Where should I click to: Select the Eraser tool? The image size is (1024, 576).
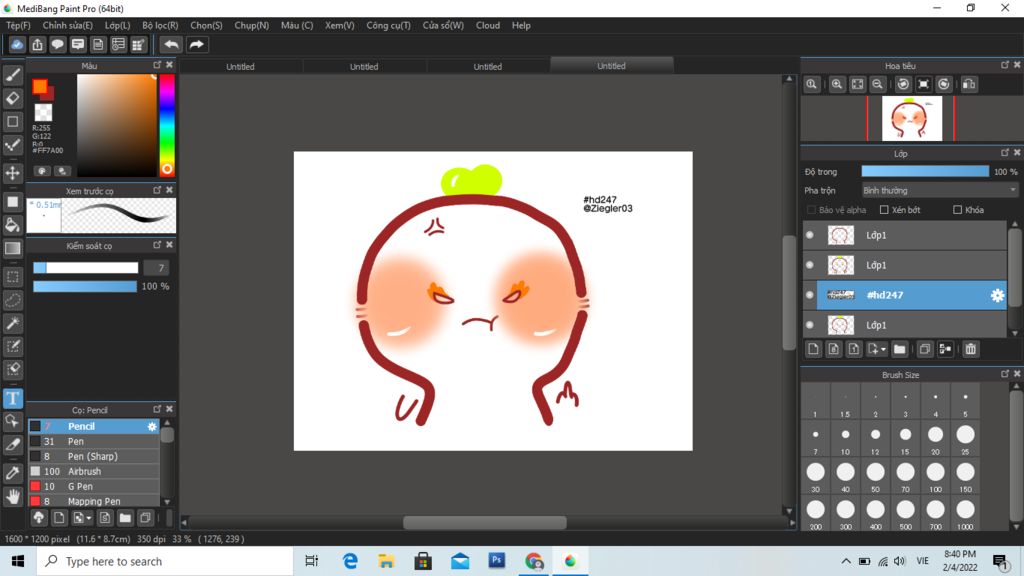(x=12, y=98)
